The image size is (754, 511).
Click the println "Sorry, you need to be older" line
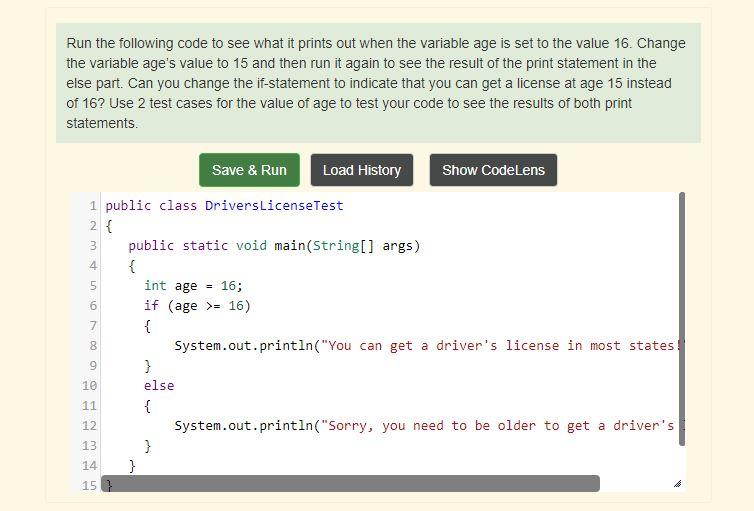click(427, 426)
